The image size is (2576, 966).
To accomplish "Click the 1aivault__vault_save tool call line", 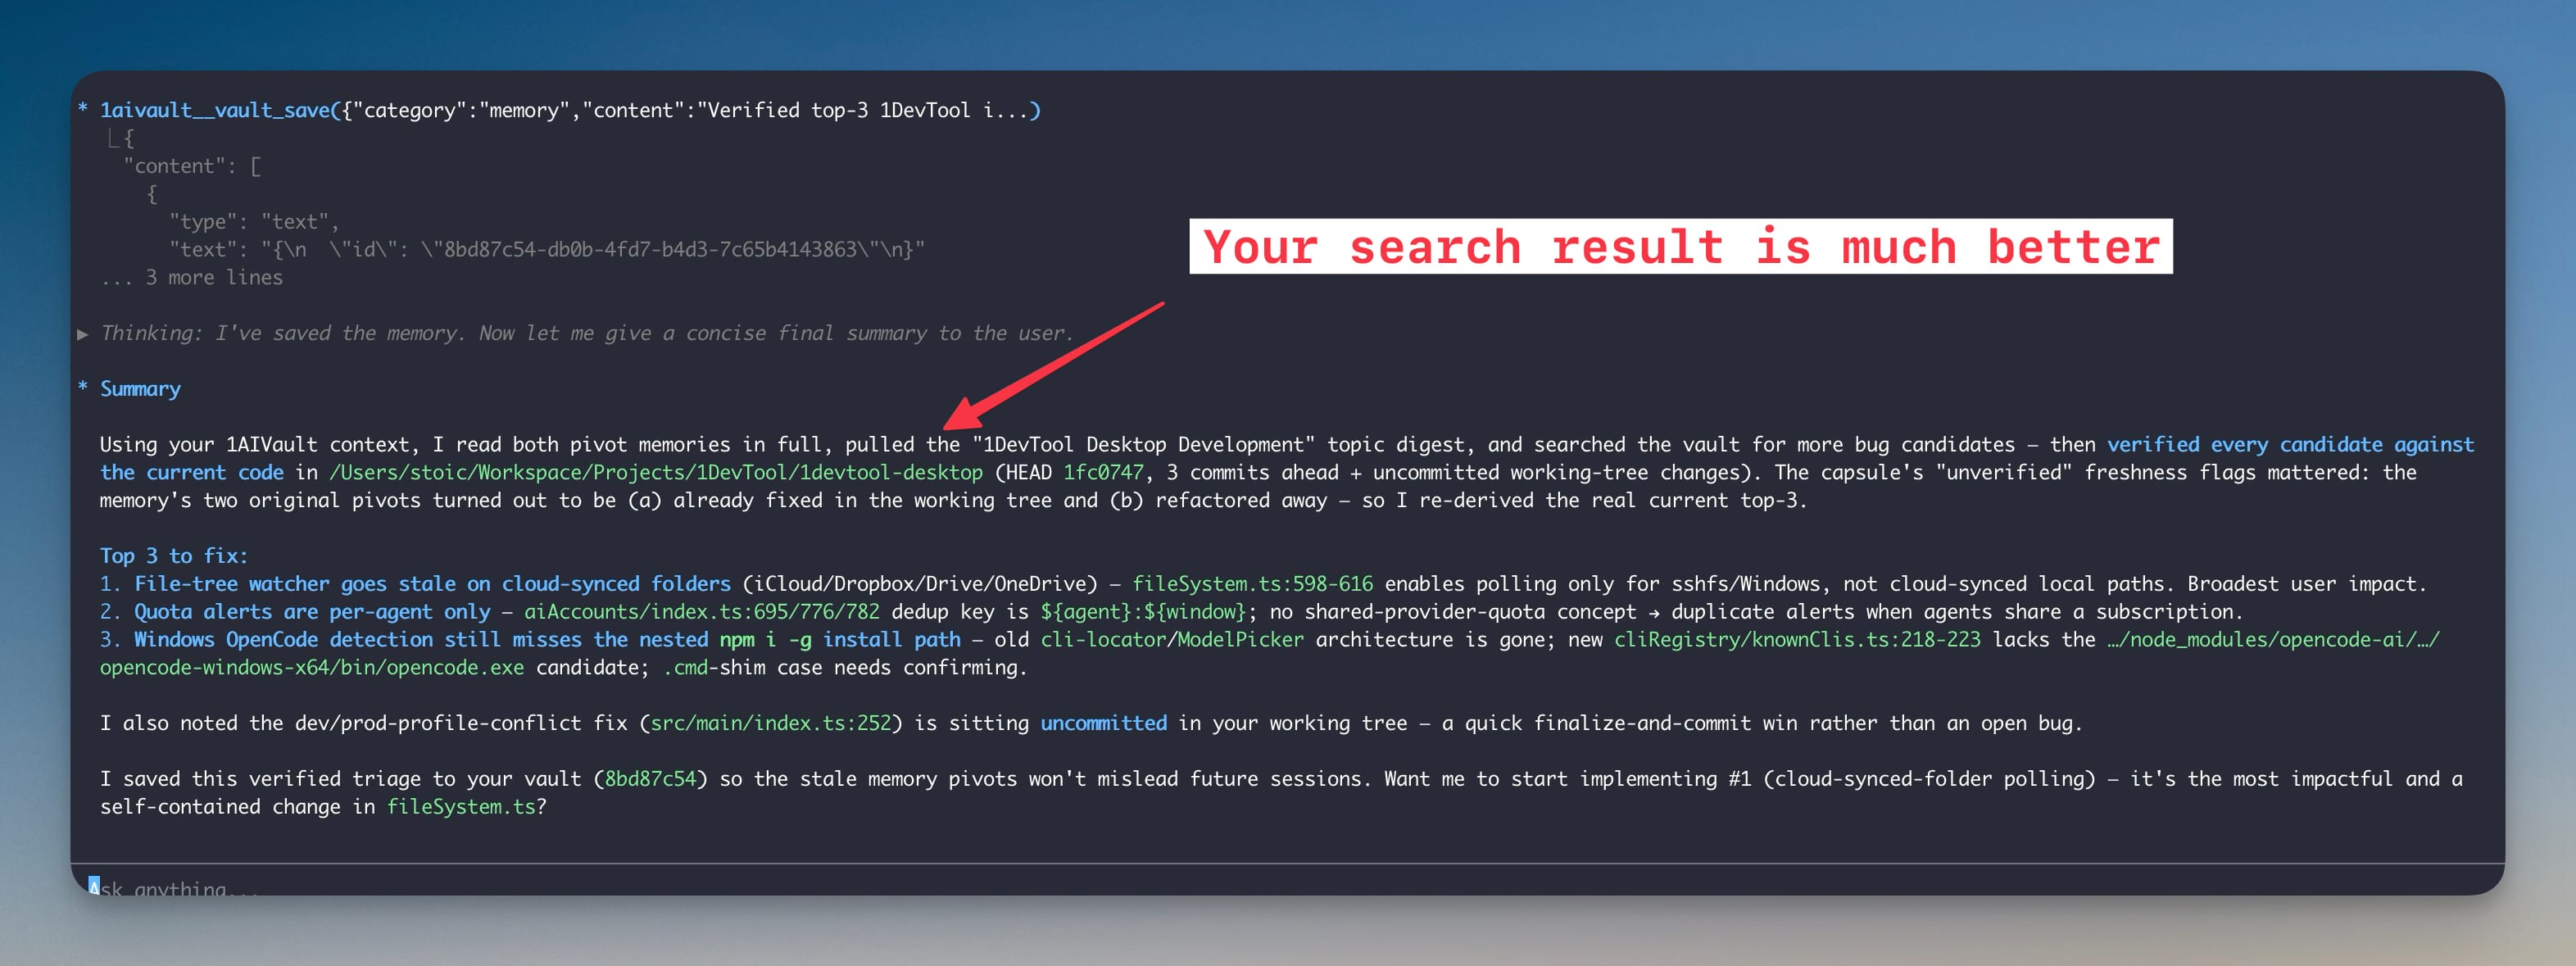I will (x=570, y=110).
